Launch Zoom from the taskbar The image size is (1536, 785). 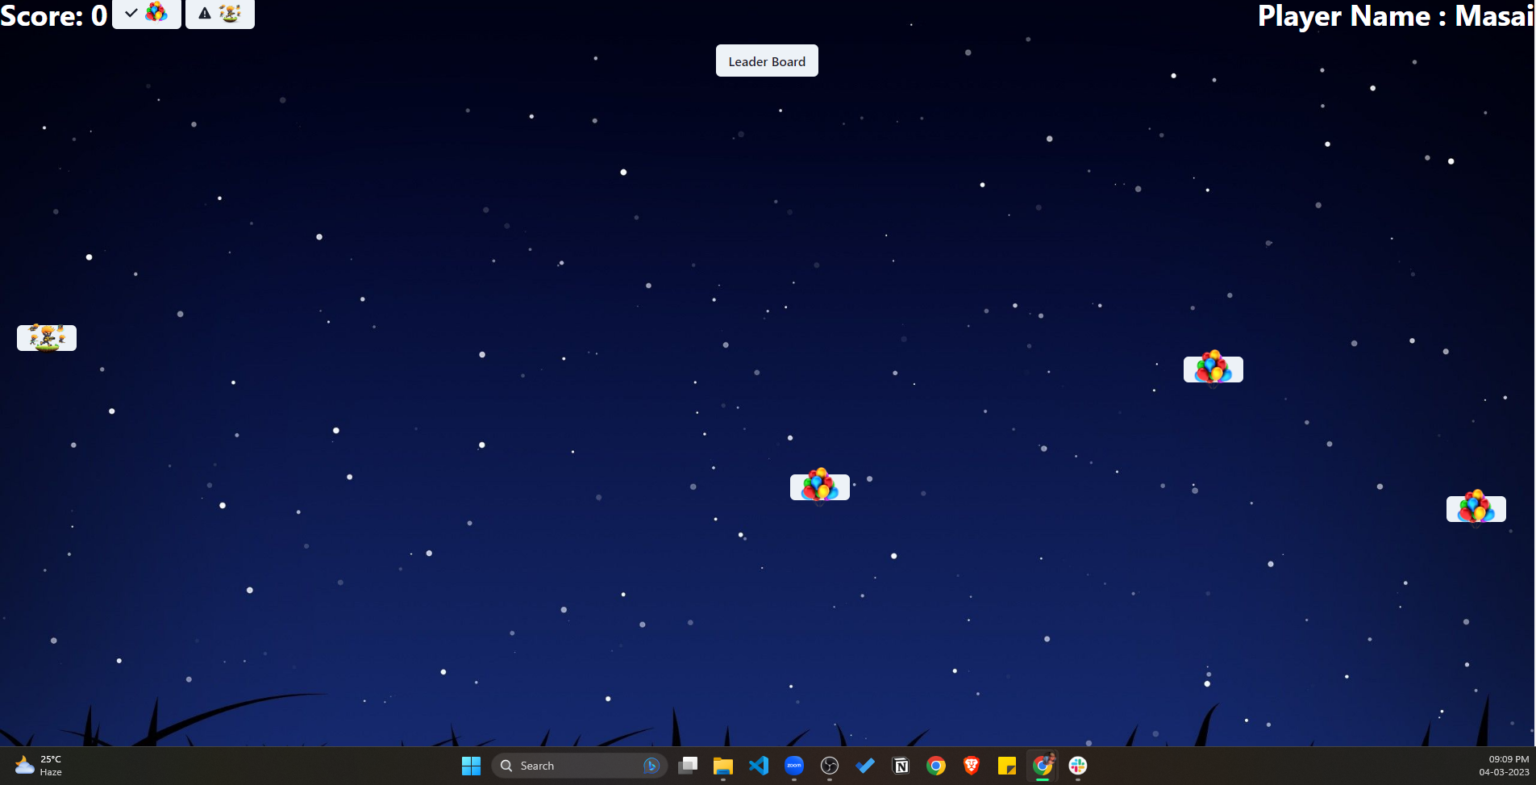pos(794,765)
